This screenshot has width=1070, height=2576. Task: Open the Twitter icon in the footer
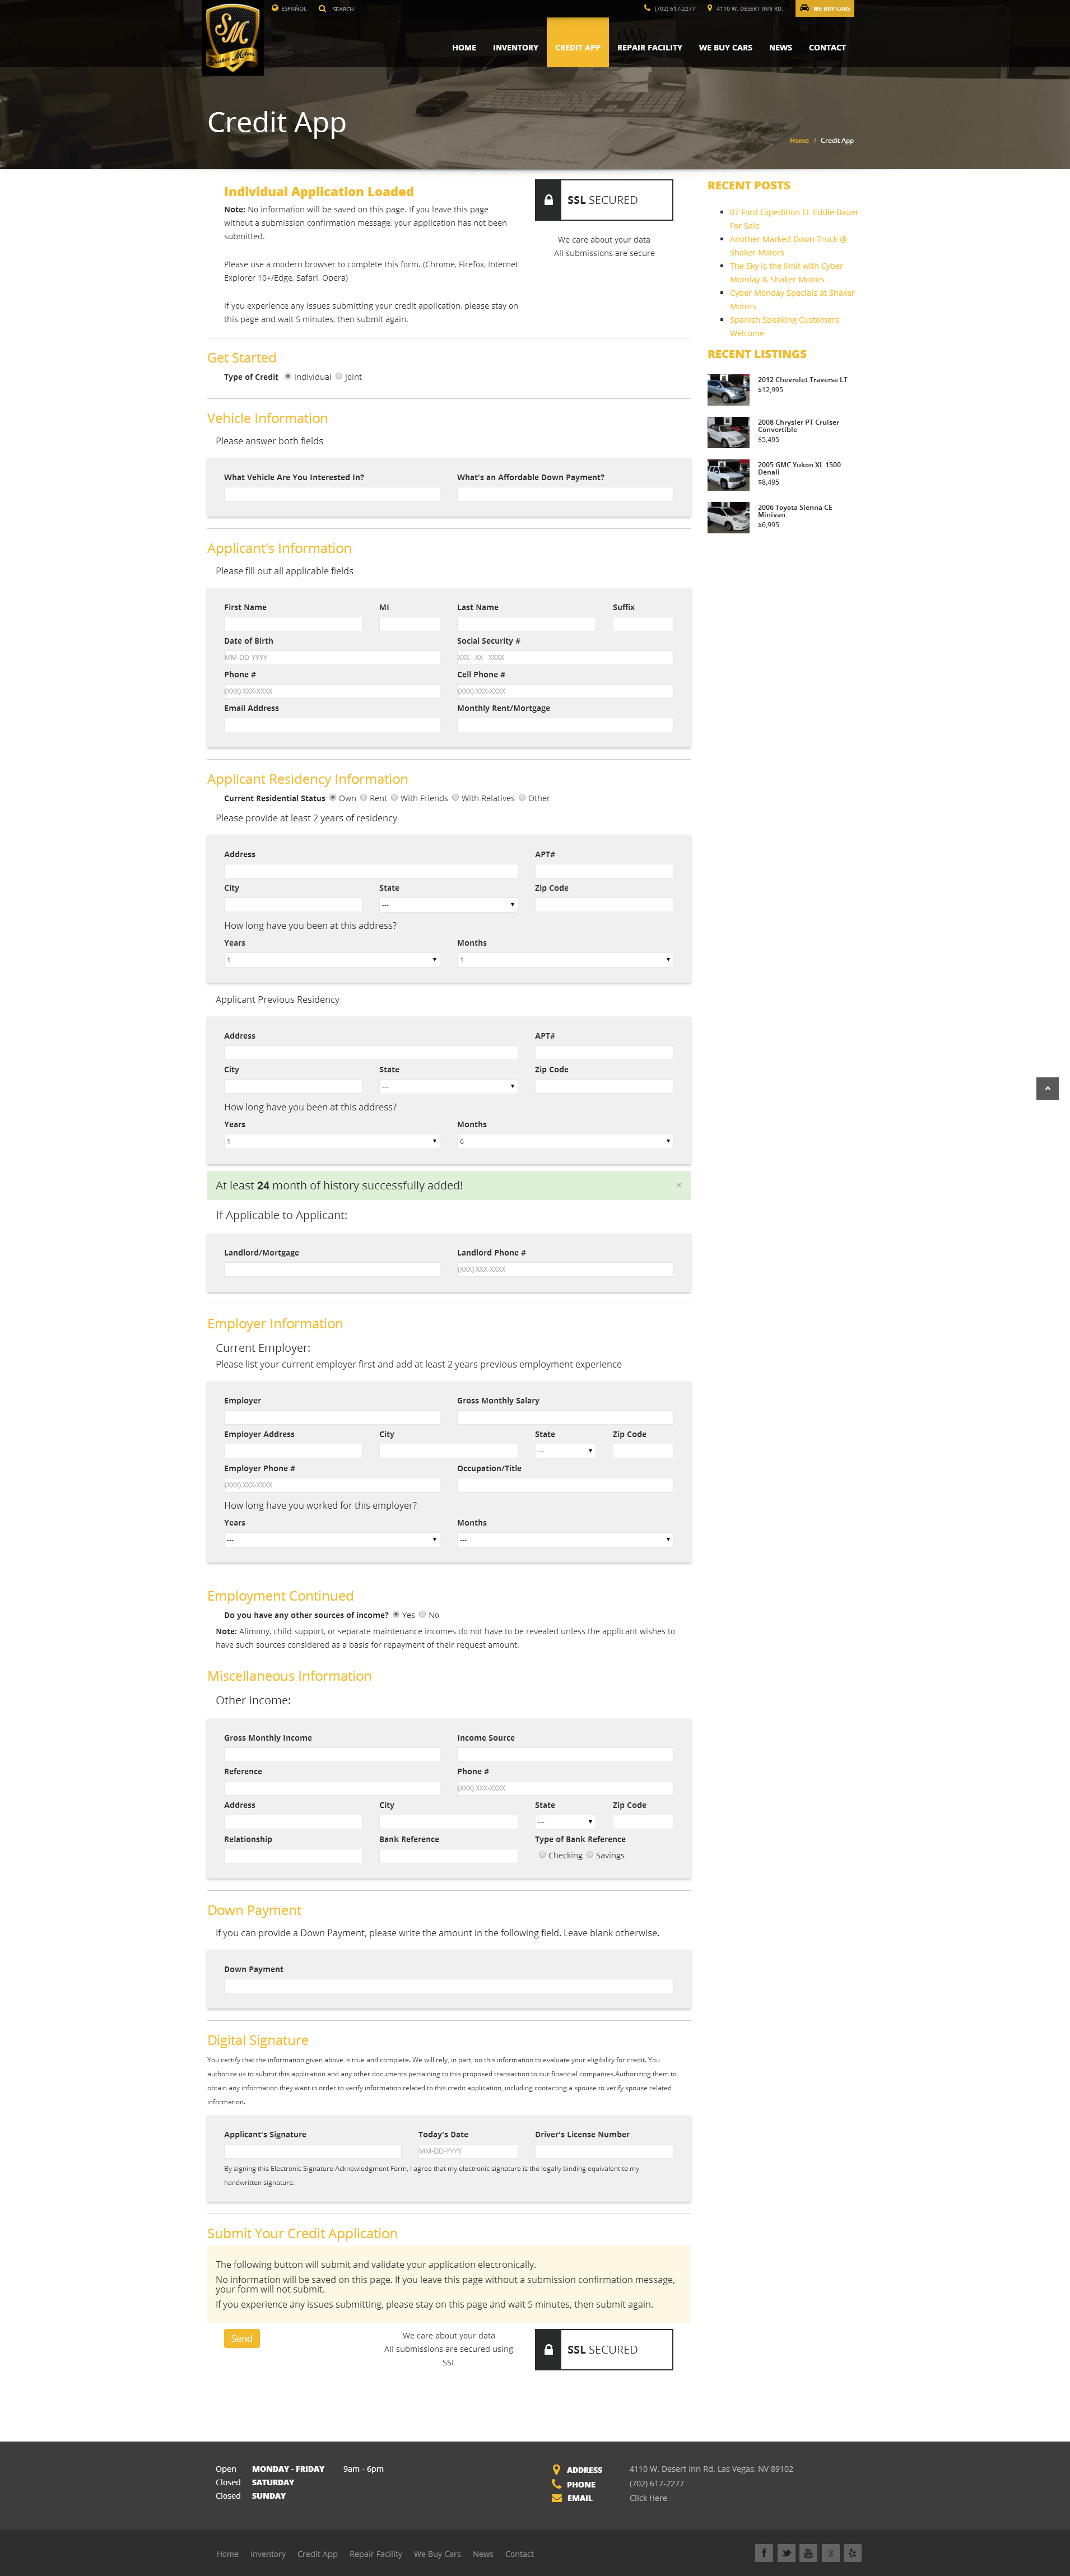[786, 2552]
